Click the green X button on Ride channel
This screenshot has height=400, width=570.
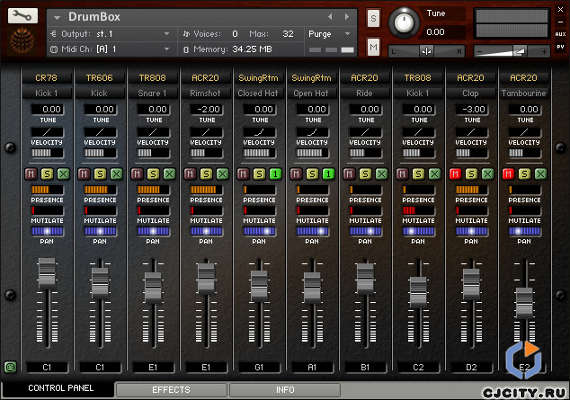382,174
